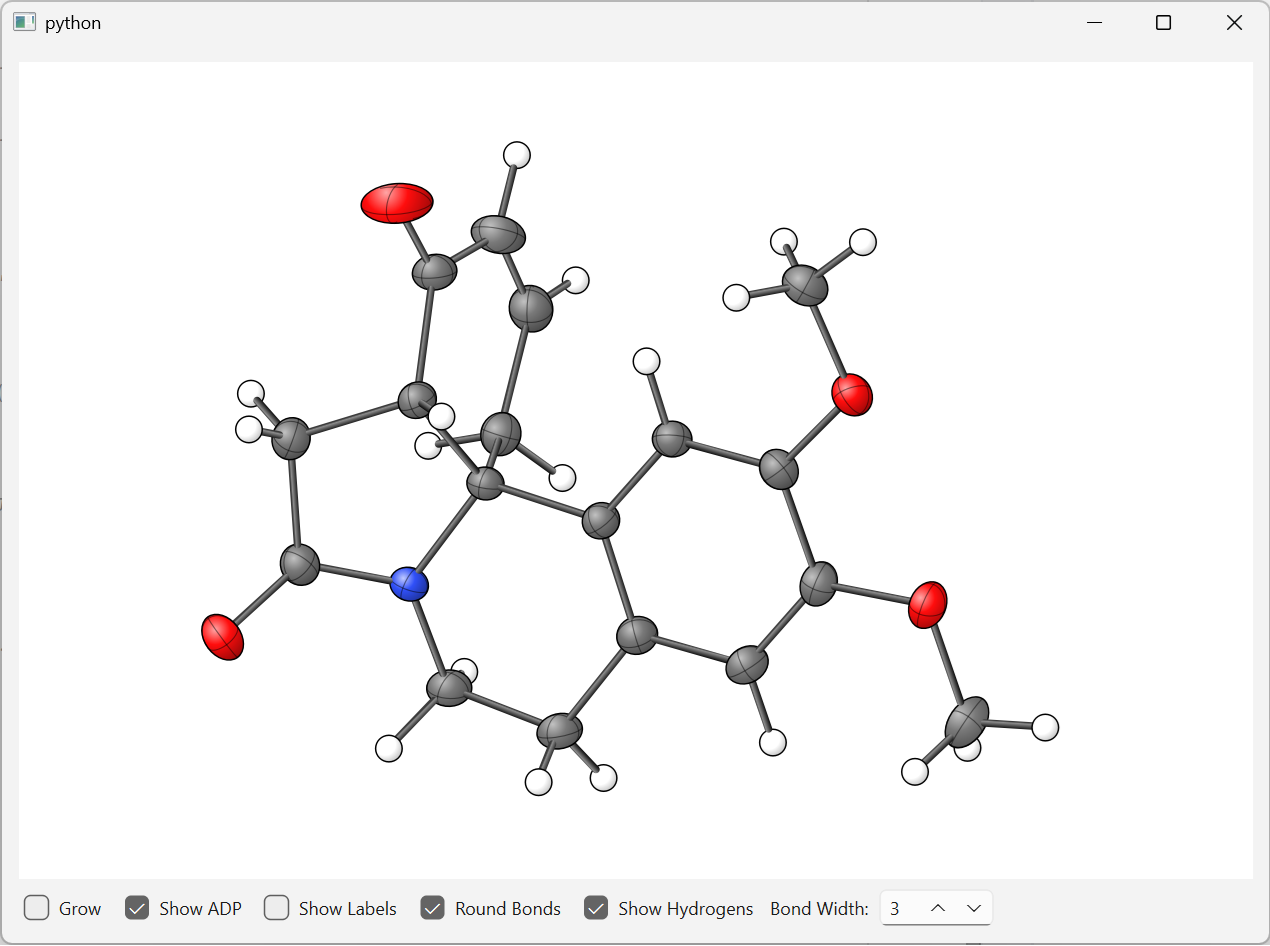1270x946 pixels.
Task: Decrease Bond Width with the down arrow
Action: 974,908
